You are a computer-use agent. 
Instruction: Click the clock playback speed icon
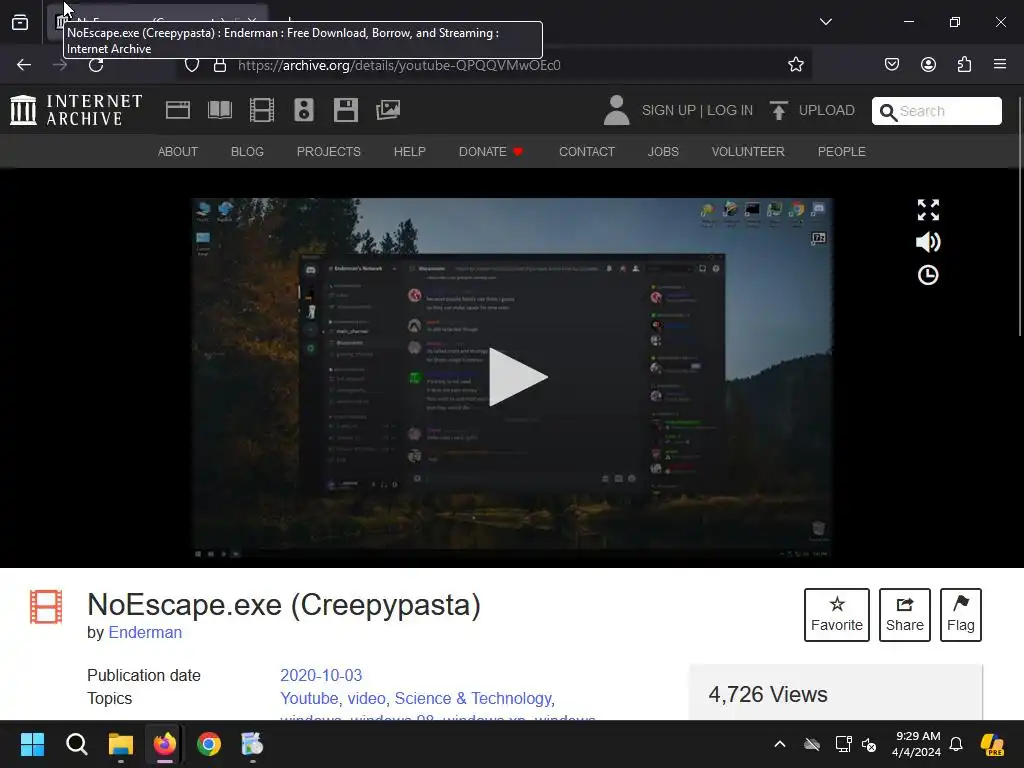click(x=928, y=275)
